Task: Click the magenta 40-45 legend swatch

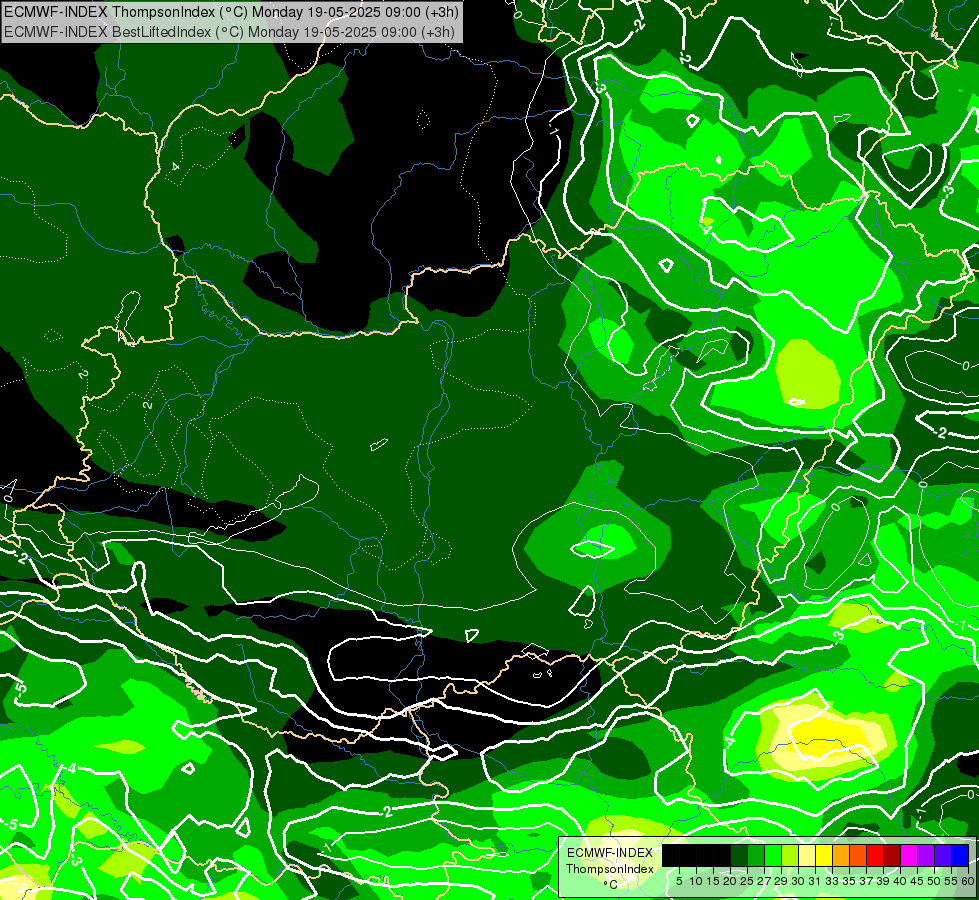Action: tap(909, 855)
